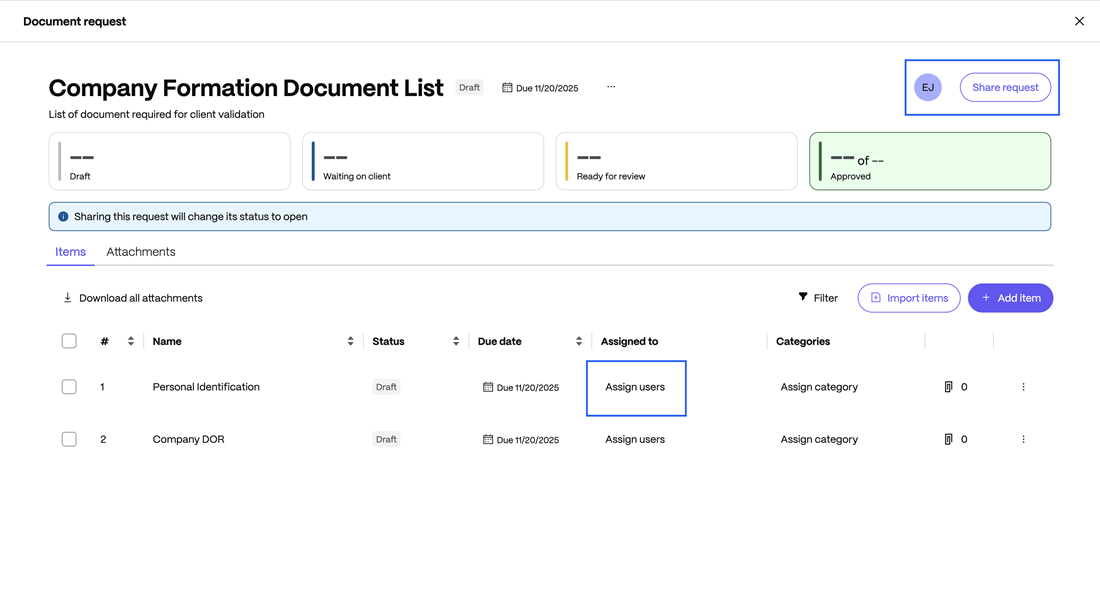1100x596 pixels.
Task: Check the Company DOR row checkbox
Action: pos(69,438)
